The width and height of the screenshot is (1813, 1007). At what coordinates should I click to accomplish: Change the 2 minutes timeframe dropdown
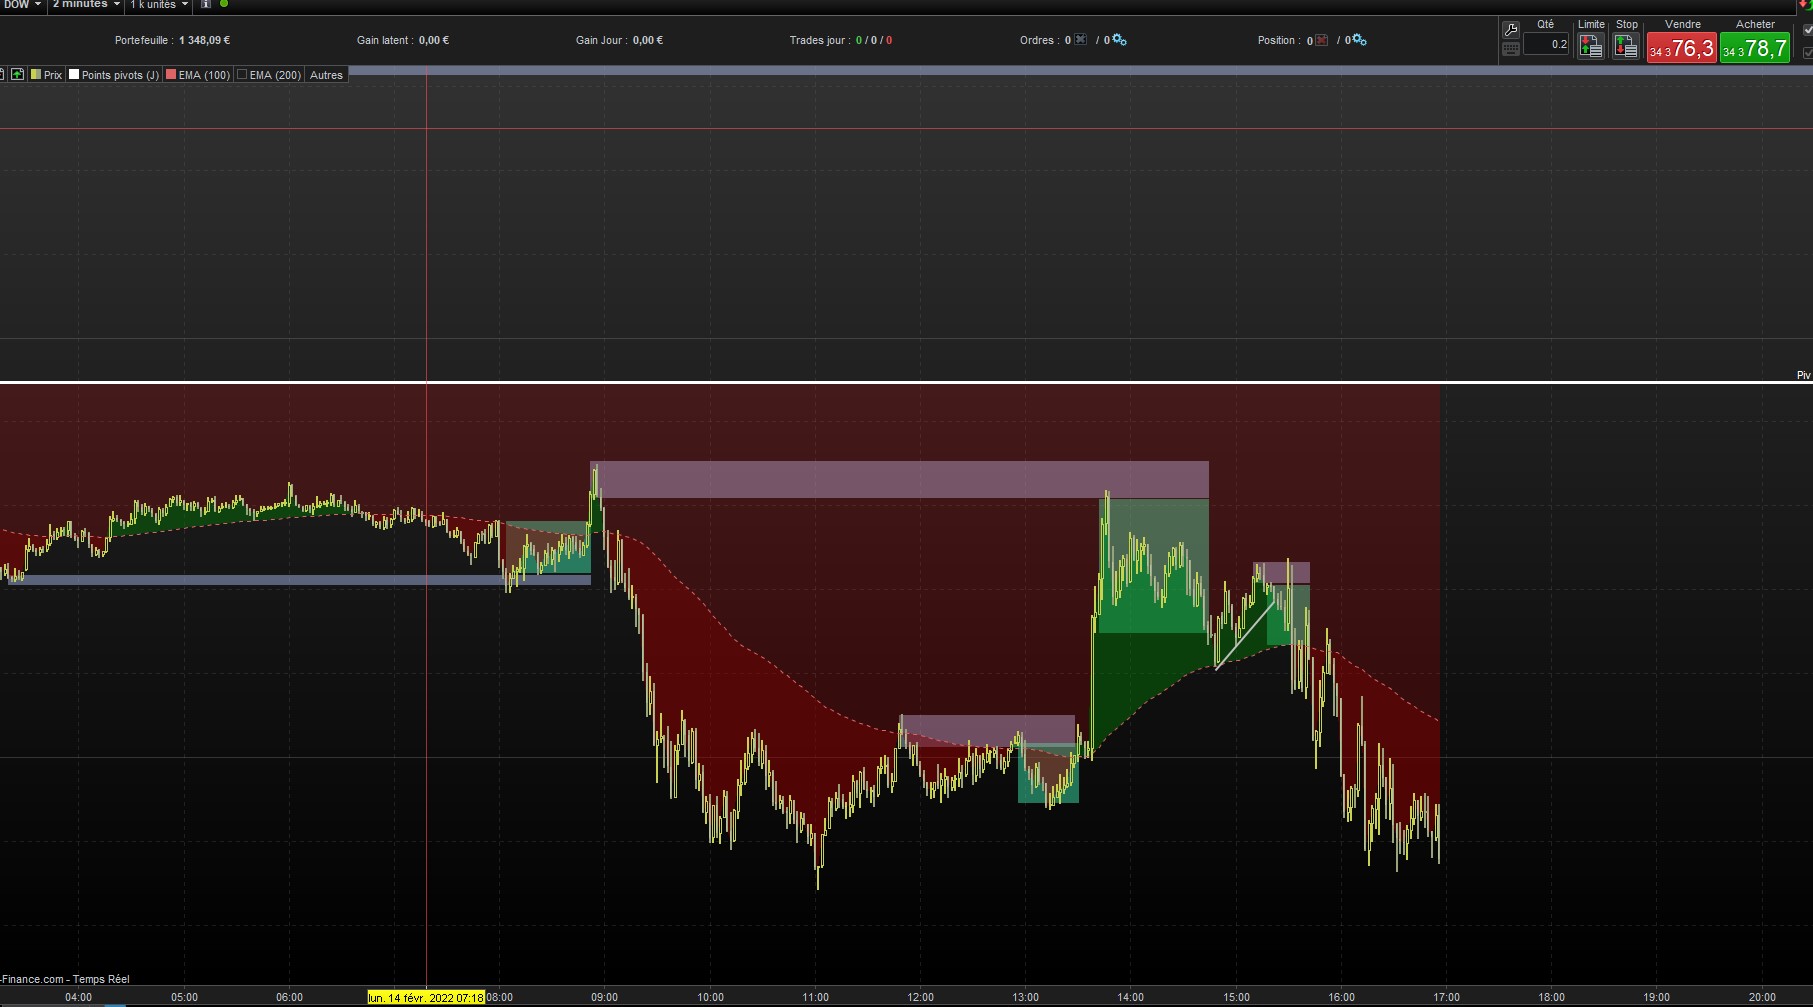click(x=86, y=5)
